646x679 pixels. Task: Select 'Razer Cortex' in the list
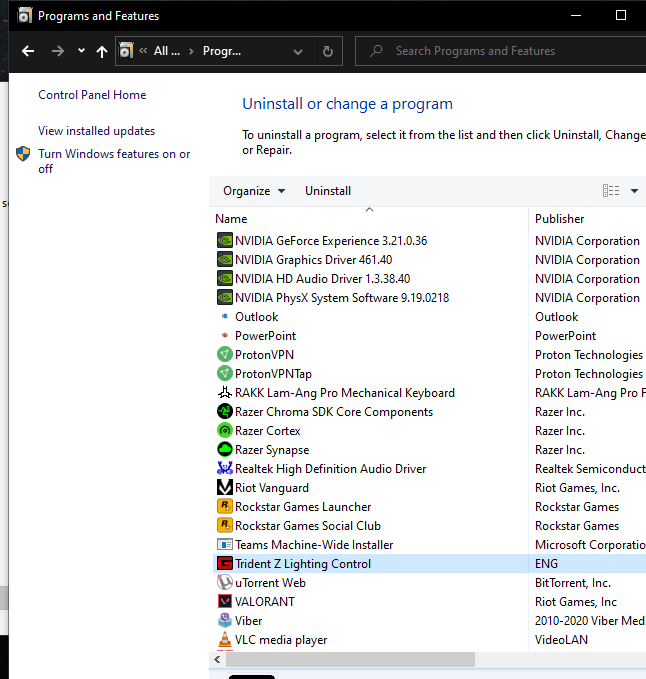(x=268, y=431)
